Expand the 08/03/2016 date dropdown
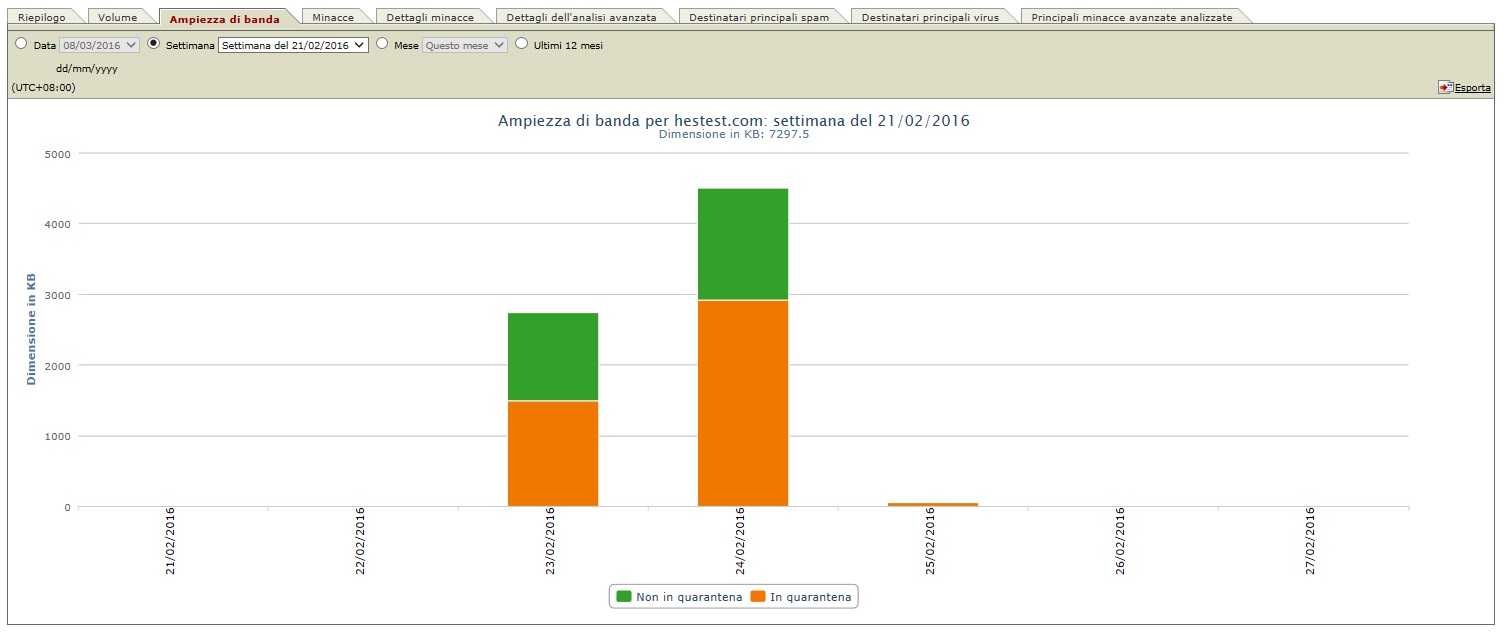Screen dimensions: 1505x643 tap(99, 45)
